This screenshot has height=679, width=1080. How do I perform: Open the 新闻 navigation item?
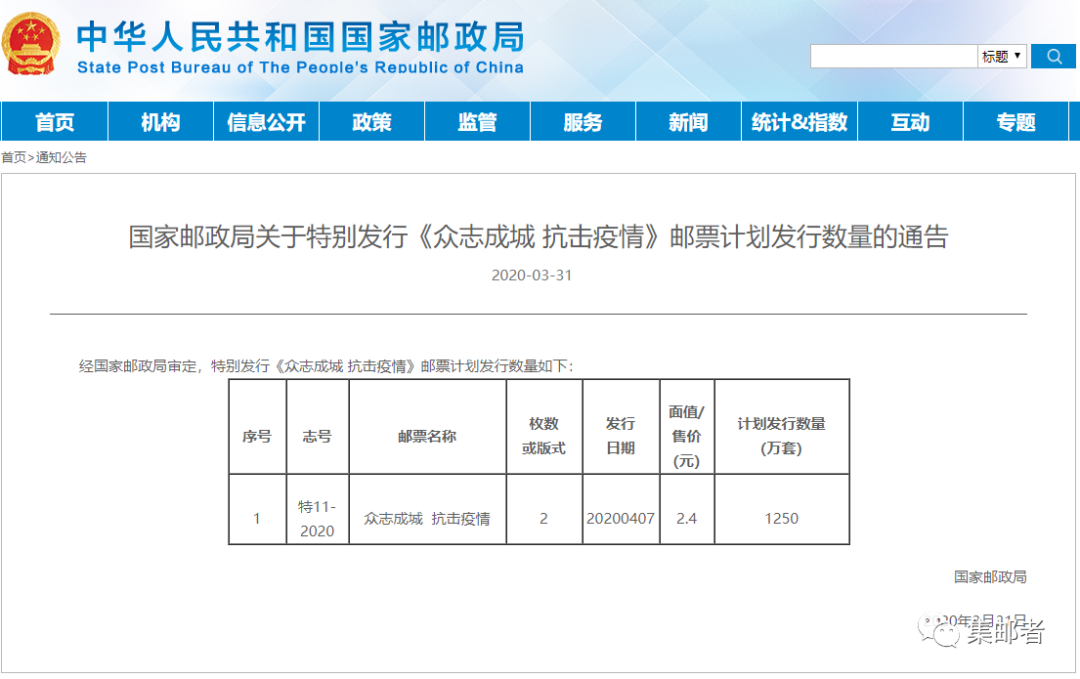[688, 122]
